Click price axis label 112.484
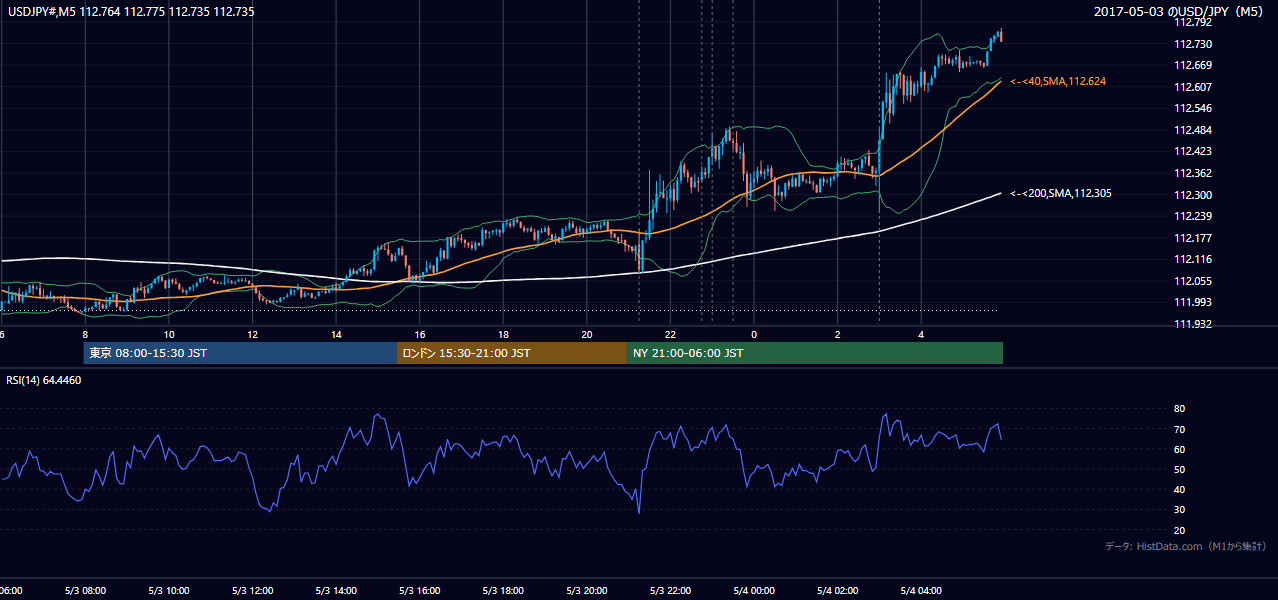 tap(1193, 130)
